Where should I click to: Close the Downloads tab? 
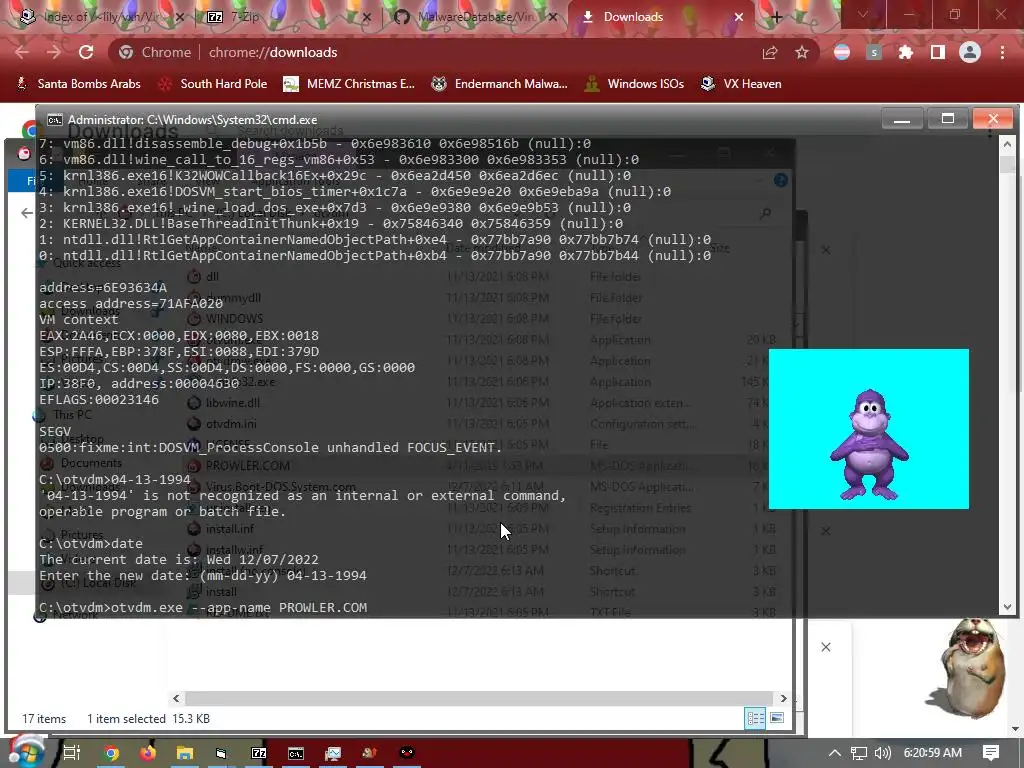[739, 17]
